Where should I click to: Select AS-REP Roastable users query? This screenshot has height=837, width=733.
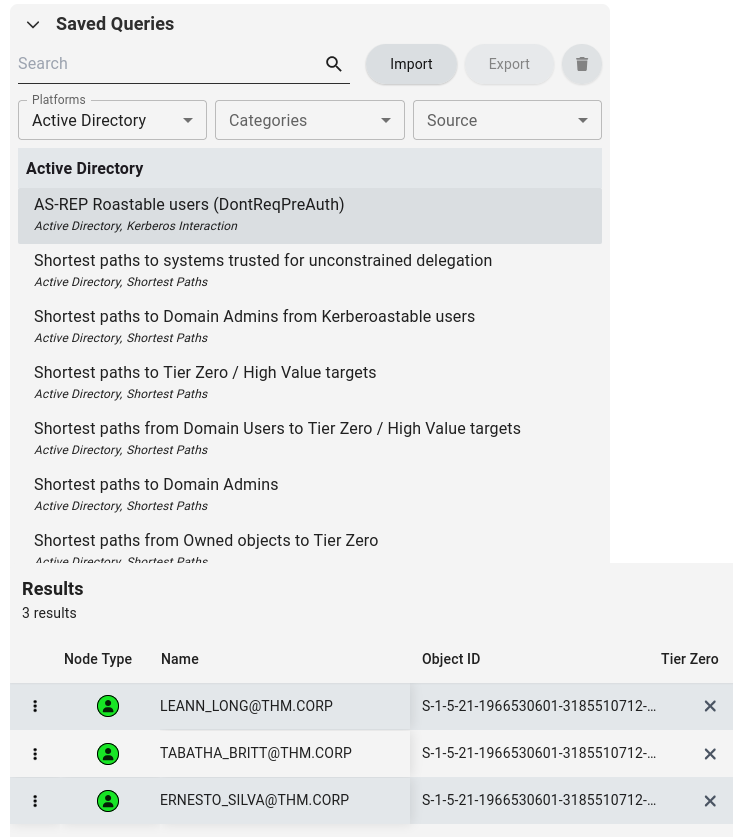tap(189, 205)
